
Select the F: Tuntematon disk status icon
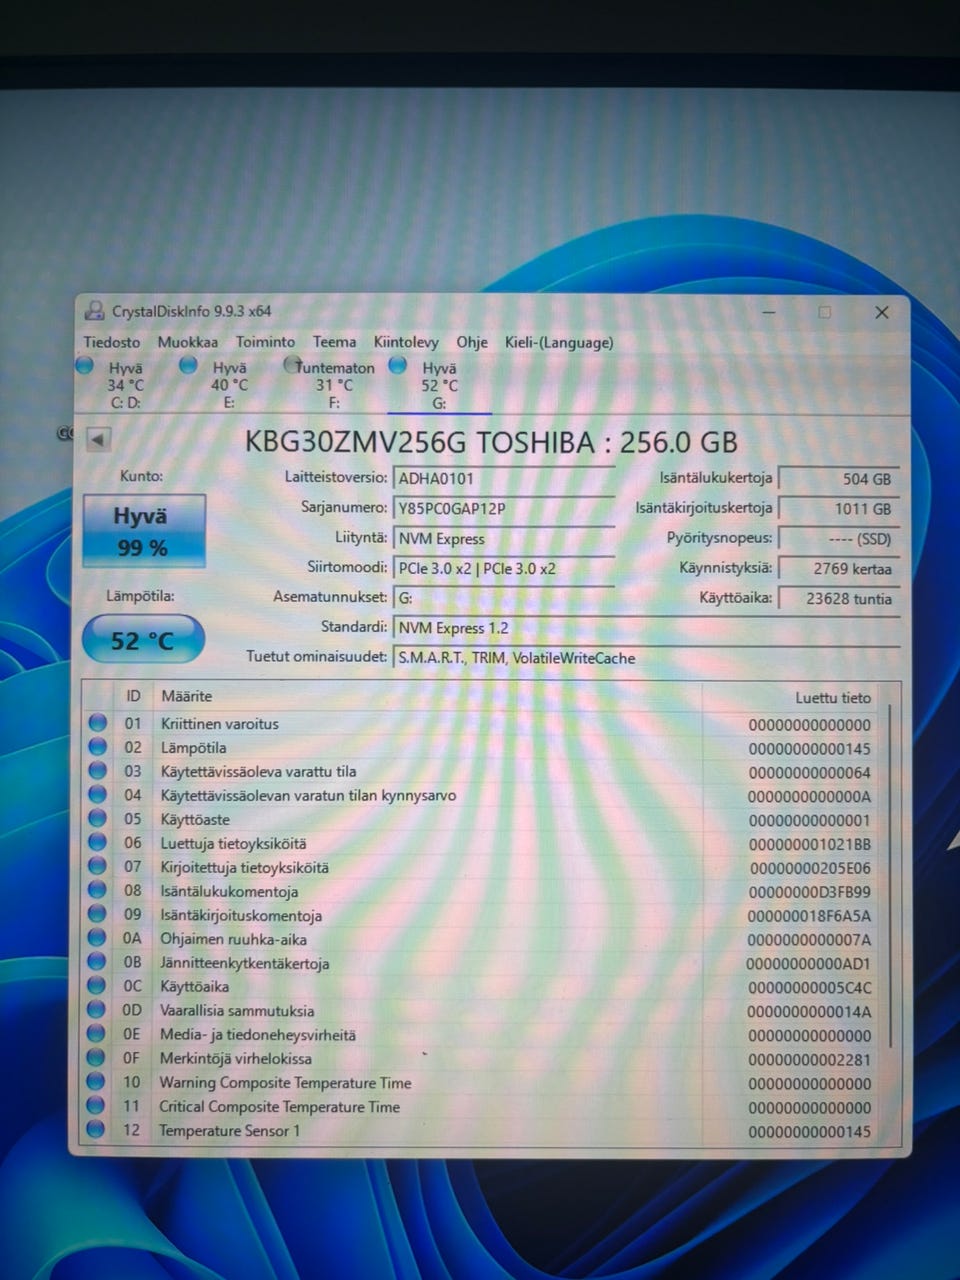tap(293, 365)
